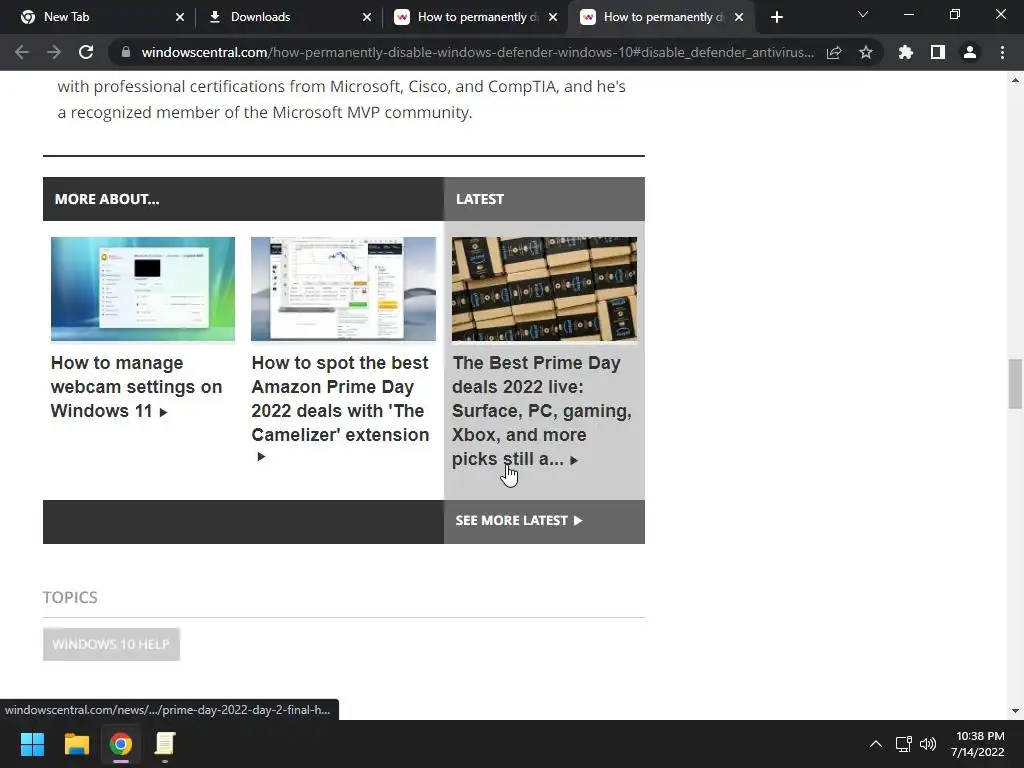Open the notepad-style taskbar app
1024x768 pixels.
165,744
